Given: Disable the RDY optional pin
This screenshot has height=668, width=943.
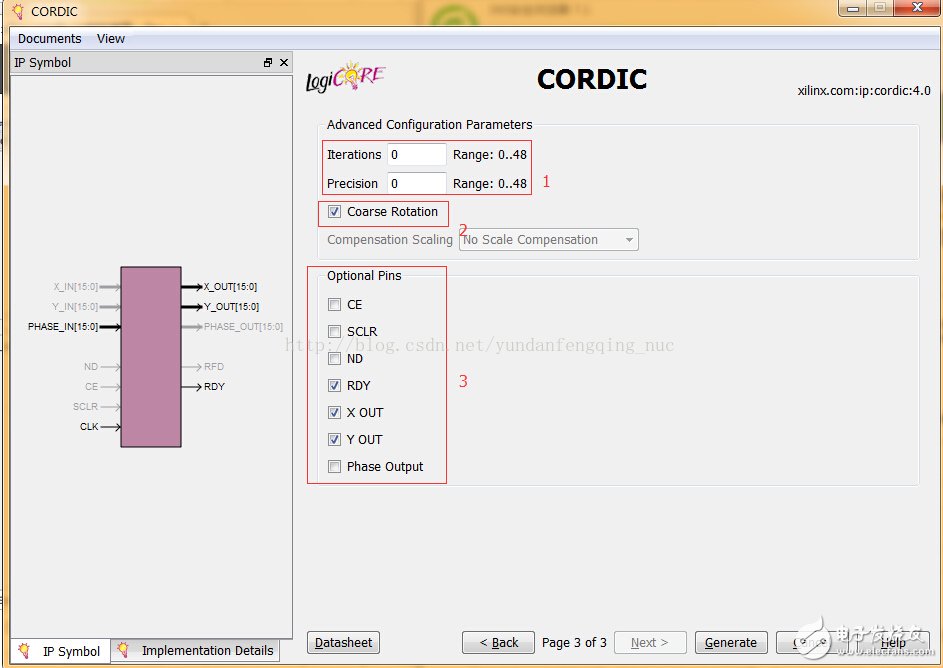Looking at the screenshot, I should pyautogui.click(x=334, y=385).
